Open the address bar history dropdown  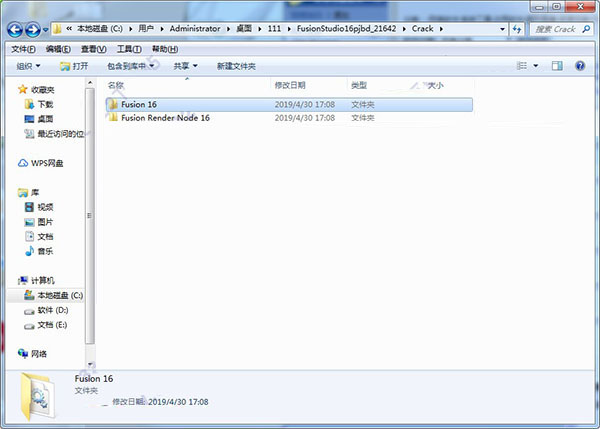[x=502, y=29]
